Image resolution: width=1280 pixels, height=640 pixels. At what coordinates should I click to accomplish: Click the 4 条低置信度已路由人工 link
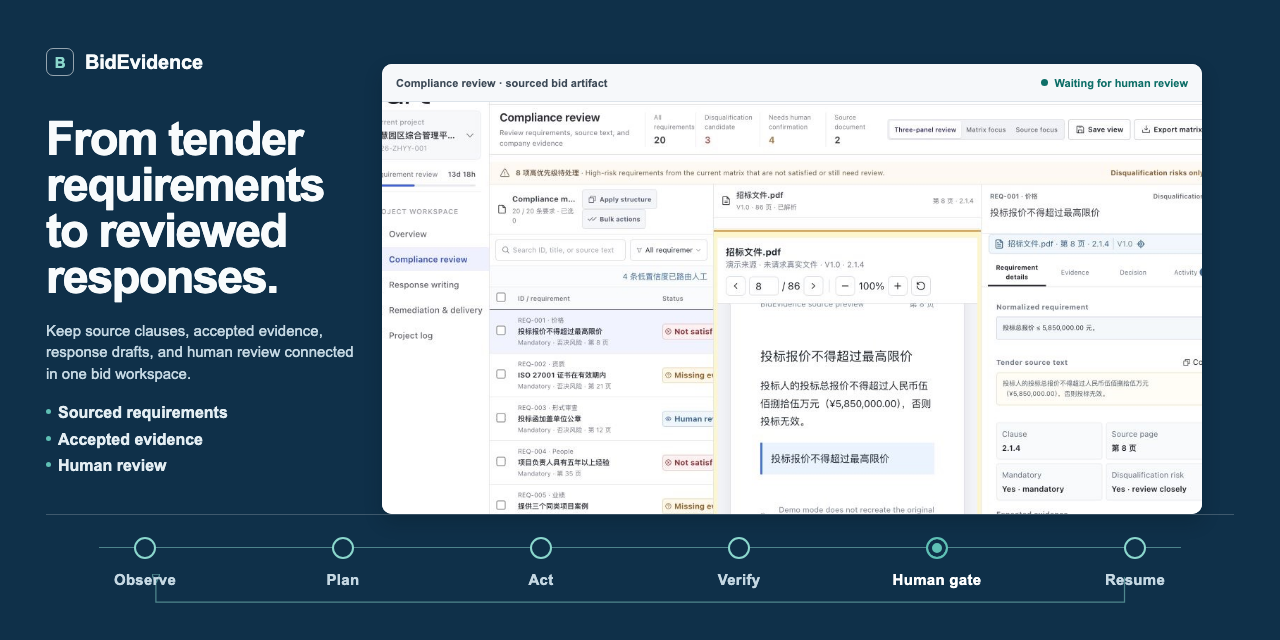(x=665, y=276)
